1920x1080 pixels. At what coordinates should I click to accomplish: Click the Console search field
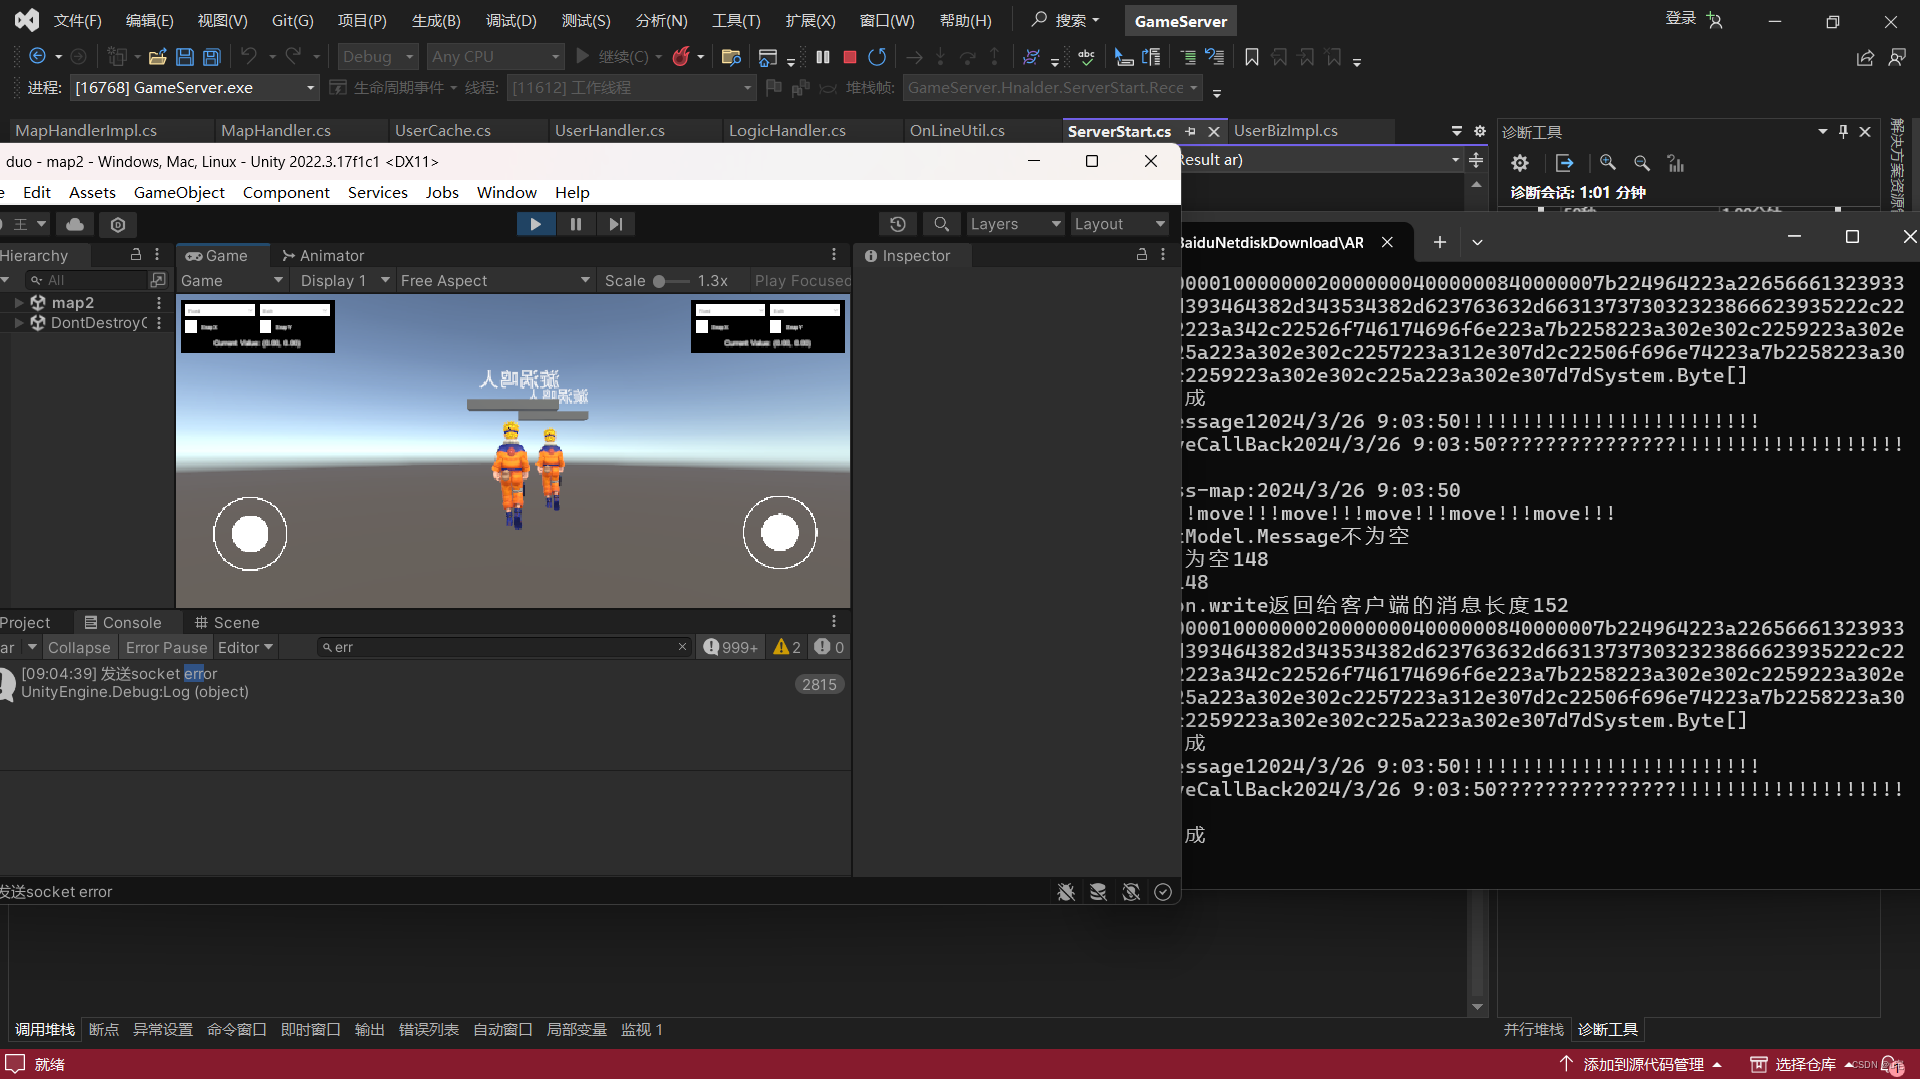point(505,647)
